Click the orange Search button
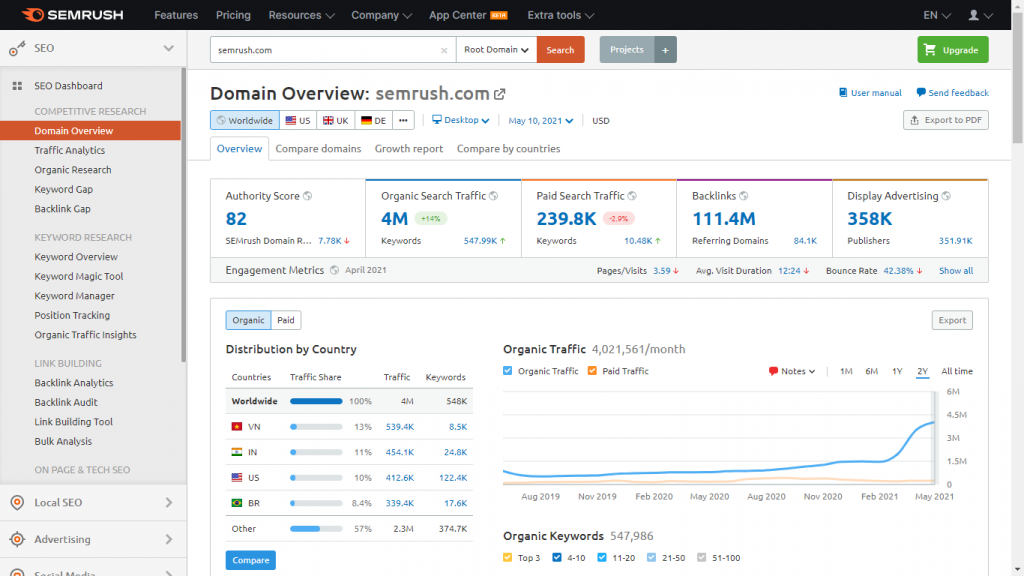Viewport: 1024px width, 576px height. click(x=560, y=50)
